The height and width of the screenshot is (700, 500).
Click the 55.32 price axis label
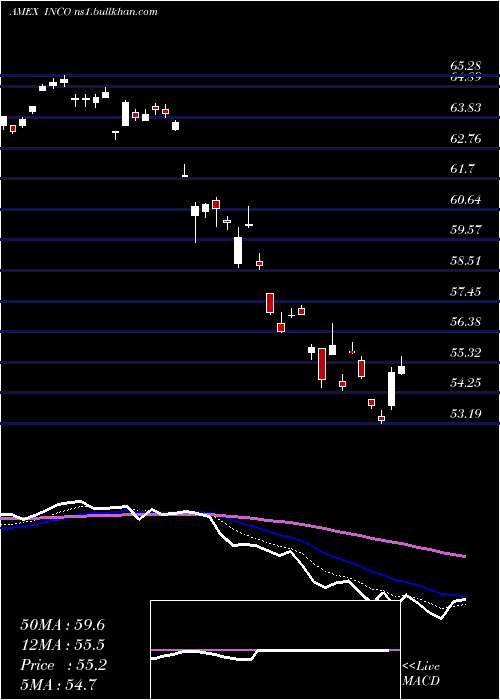(x=466, y=353)
